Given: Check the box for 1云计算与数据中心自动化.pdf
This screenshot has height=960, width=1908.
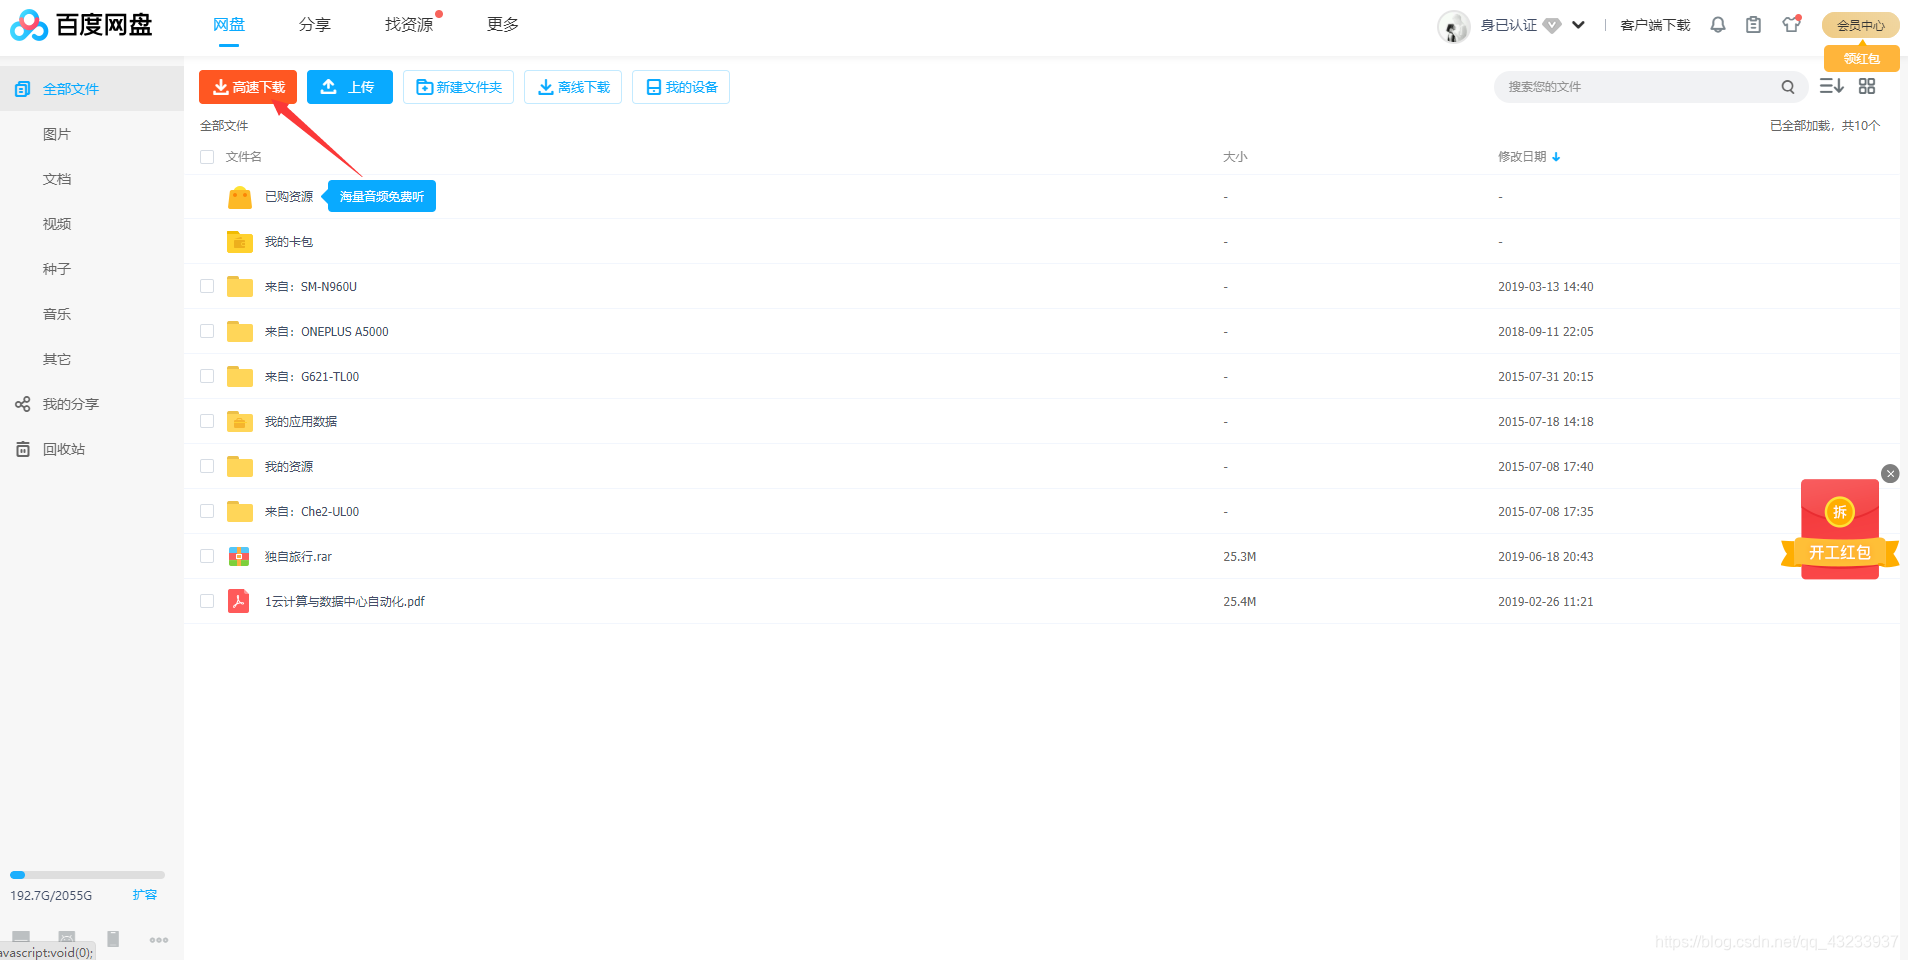Looking at the screenshot, I should [x=207, y=601].
